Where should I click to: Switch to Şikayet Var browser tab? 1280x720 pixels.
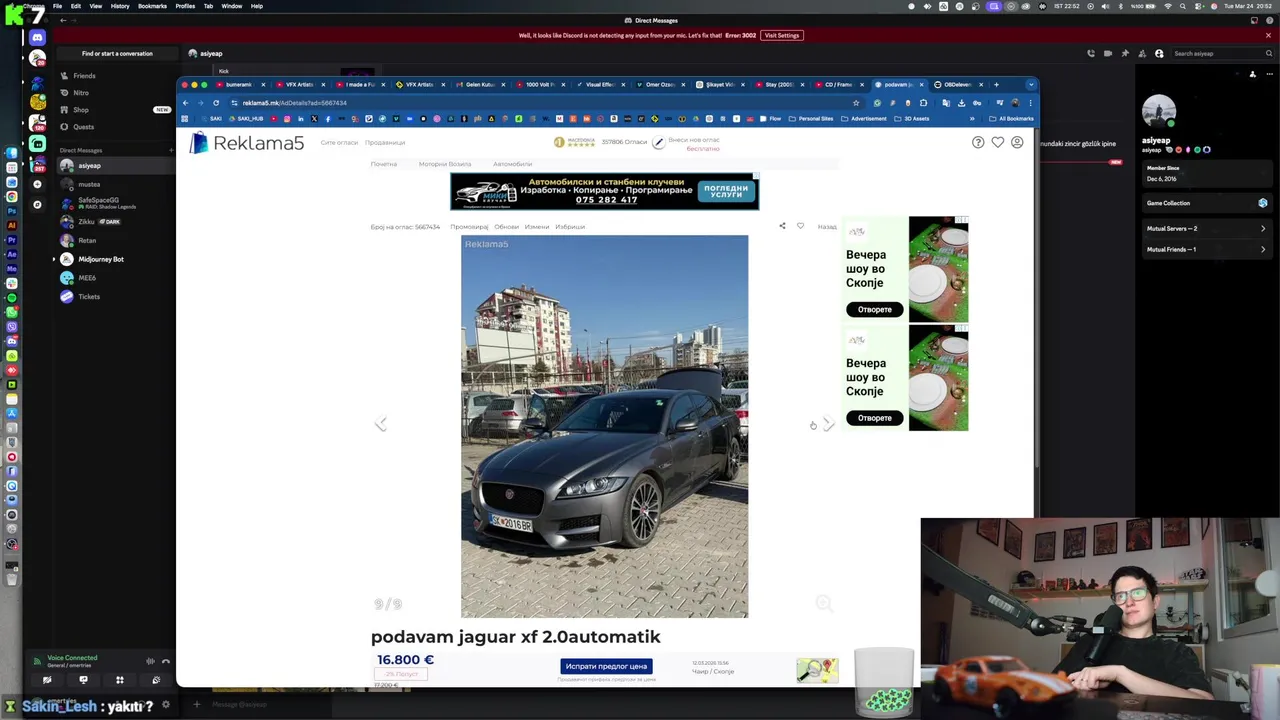click(719, 84)
